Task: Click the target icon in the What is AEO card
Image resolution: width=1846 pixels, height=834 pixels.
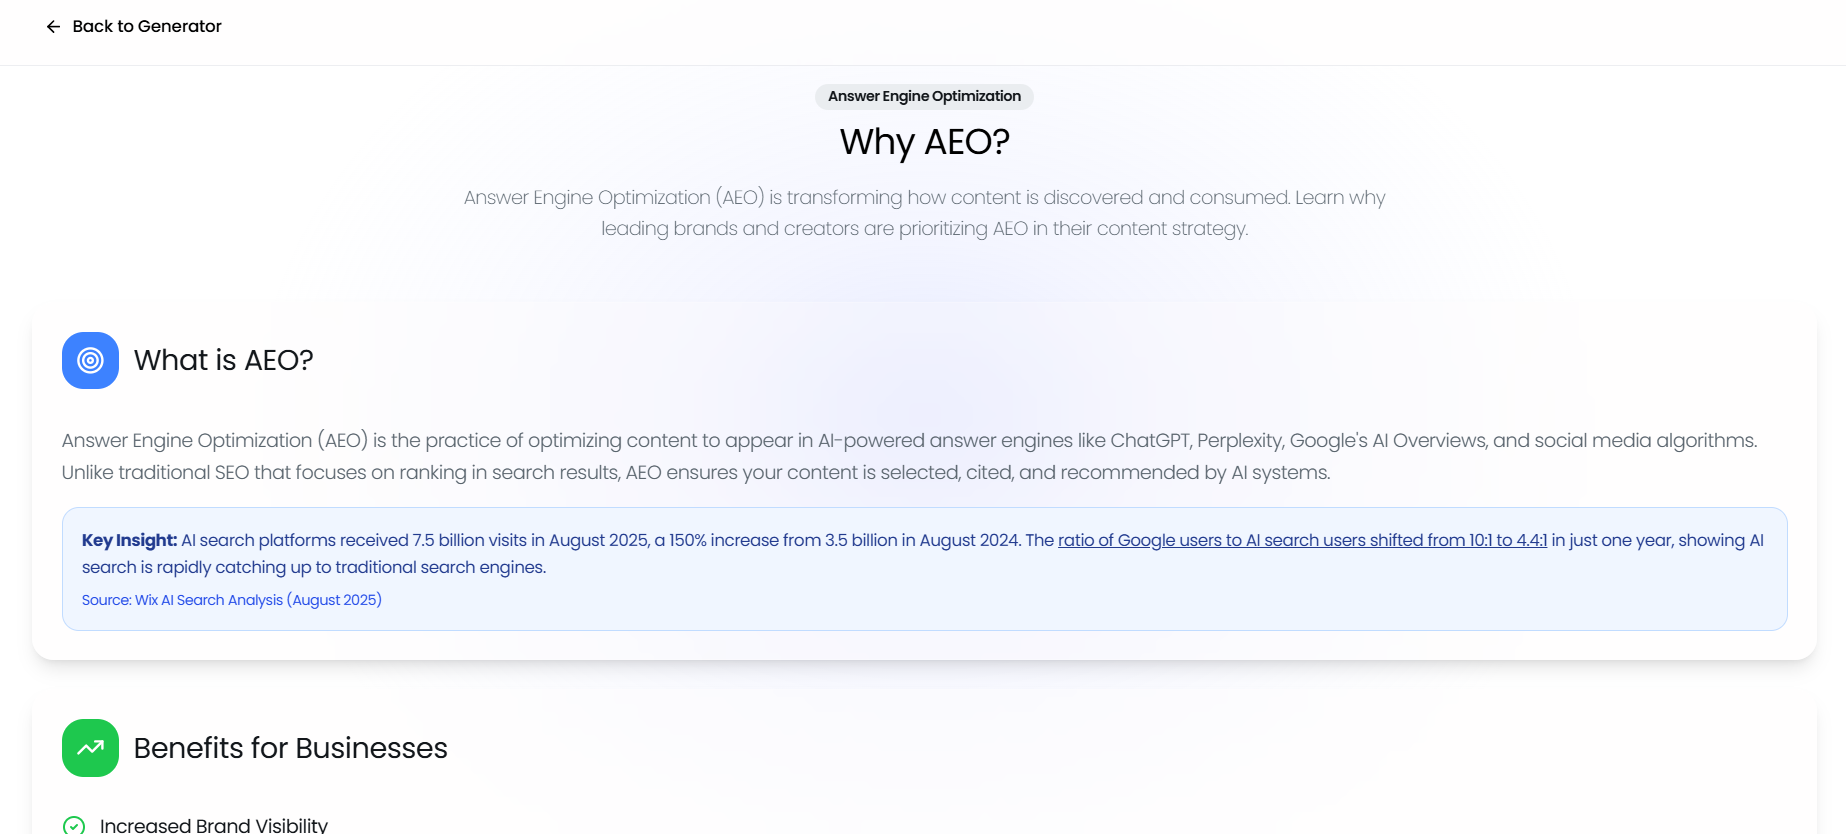Action: [x=90, y=360]
